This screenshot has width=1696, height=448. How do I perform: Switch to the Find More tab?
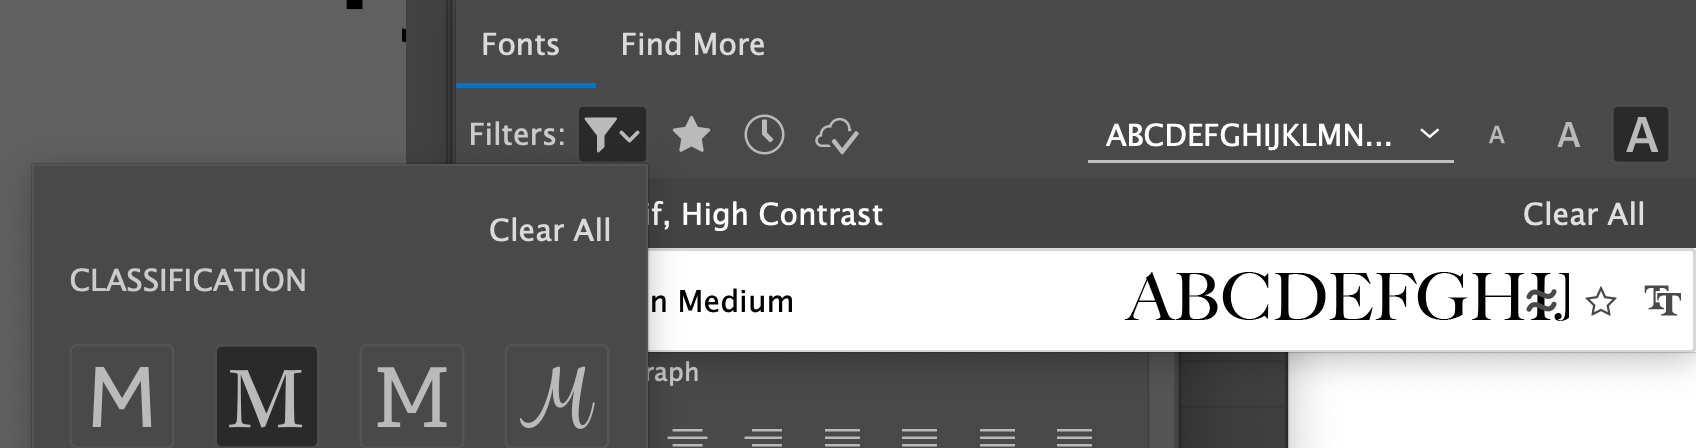coord(693,44)
